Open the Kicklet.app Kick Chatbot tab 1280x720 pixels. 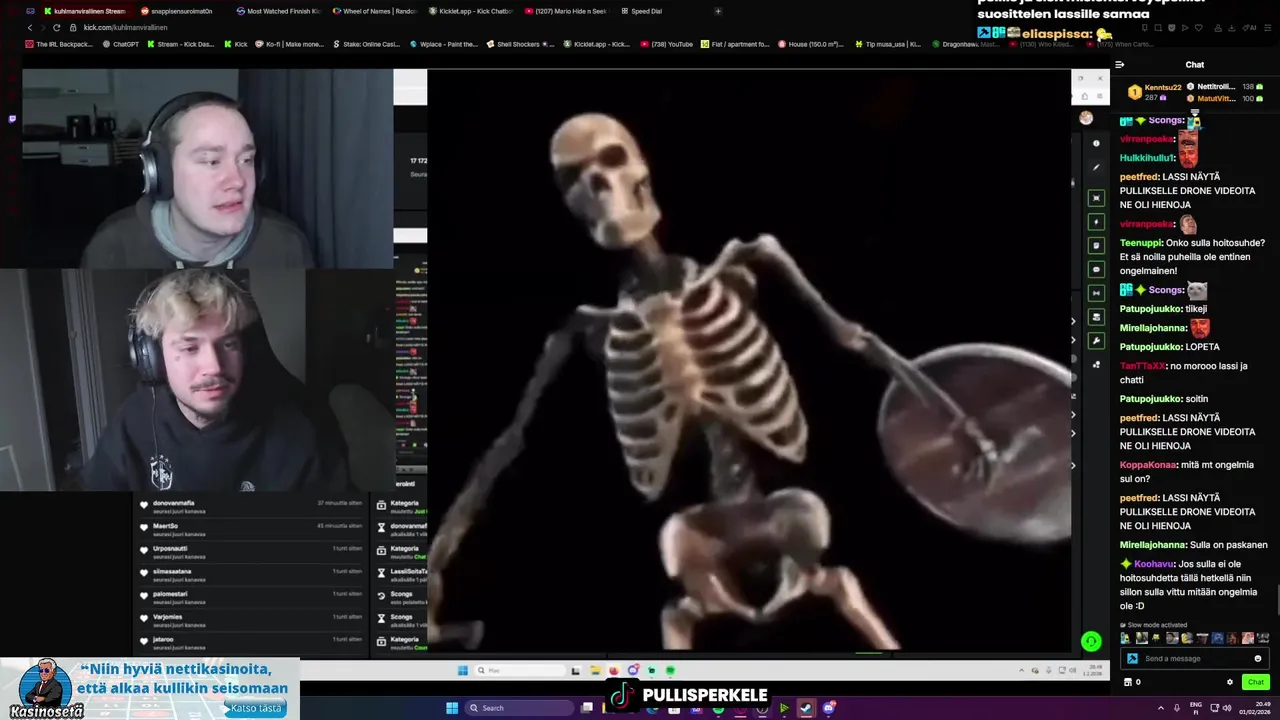469,11
